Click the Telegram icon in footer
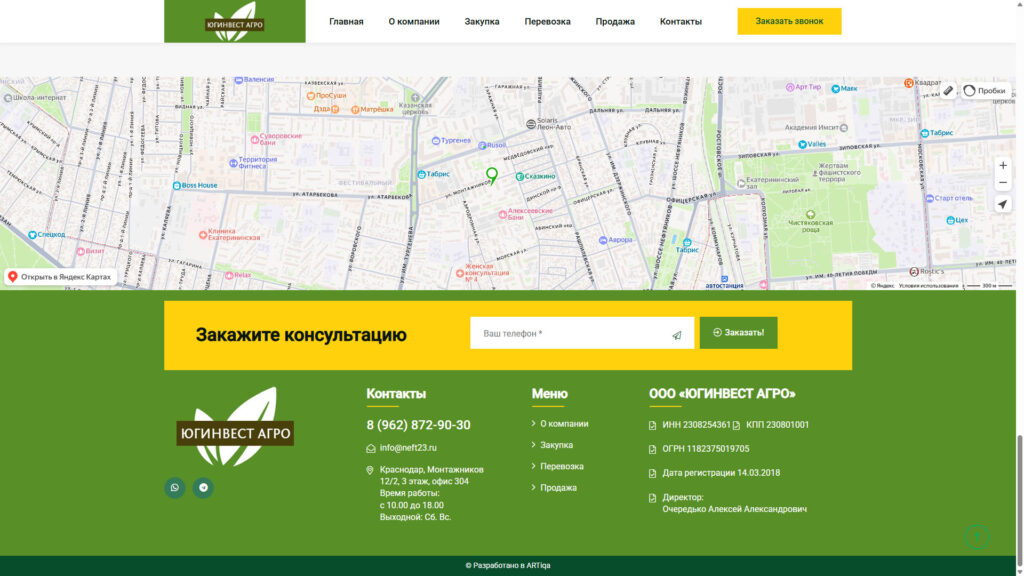1024x576 pixels. pos(203,488)
